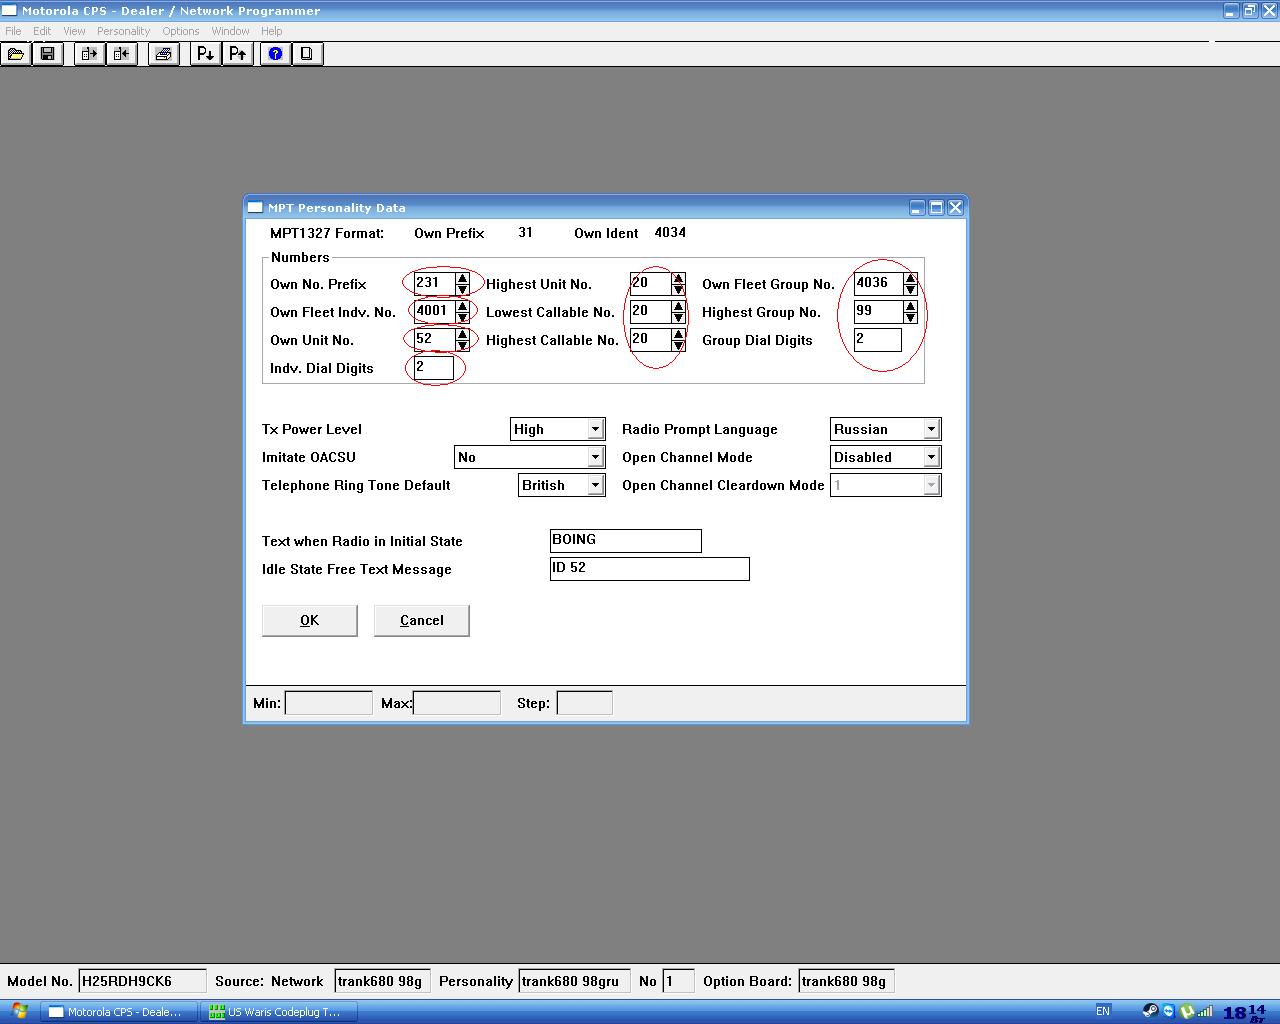Click the MPT Personality Data title icon

point(256,208)
